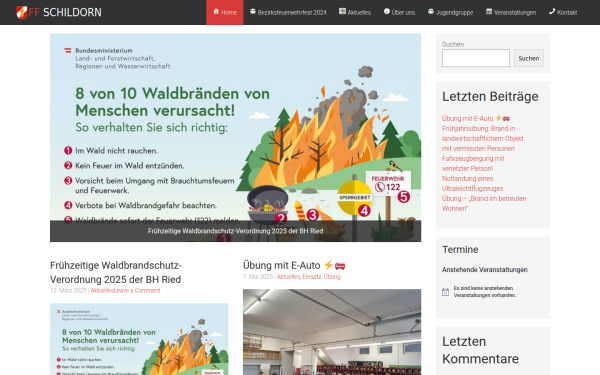Click the Veranstaltungen calendar icon in menu
The height and width of the screenshot is (375, 600).
coord(489,11)
